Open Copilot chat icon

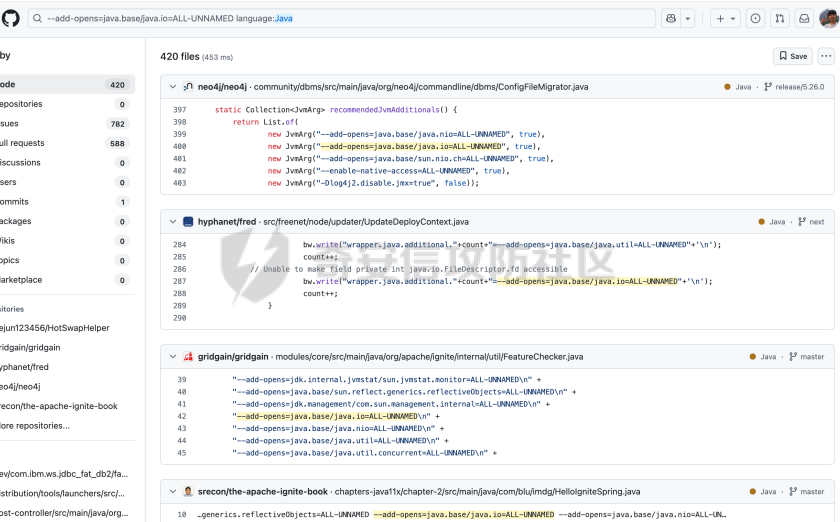pyautogui.click(x=671, y=19)
